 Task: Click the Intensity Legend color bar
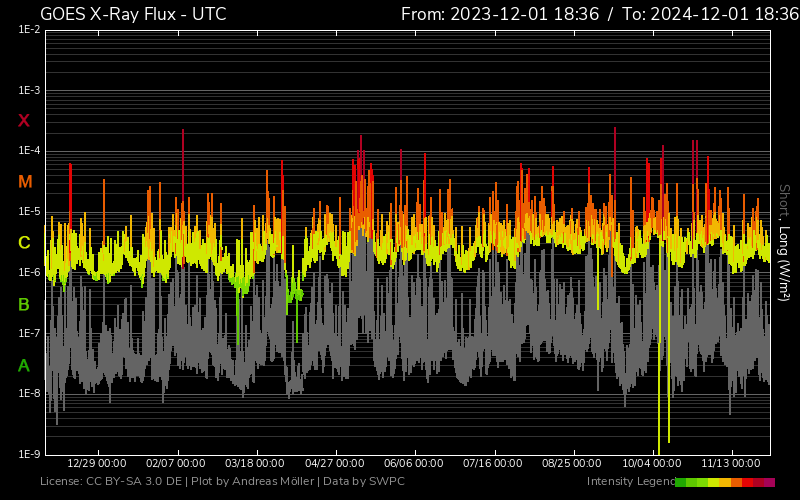click(724, 482)
